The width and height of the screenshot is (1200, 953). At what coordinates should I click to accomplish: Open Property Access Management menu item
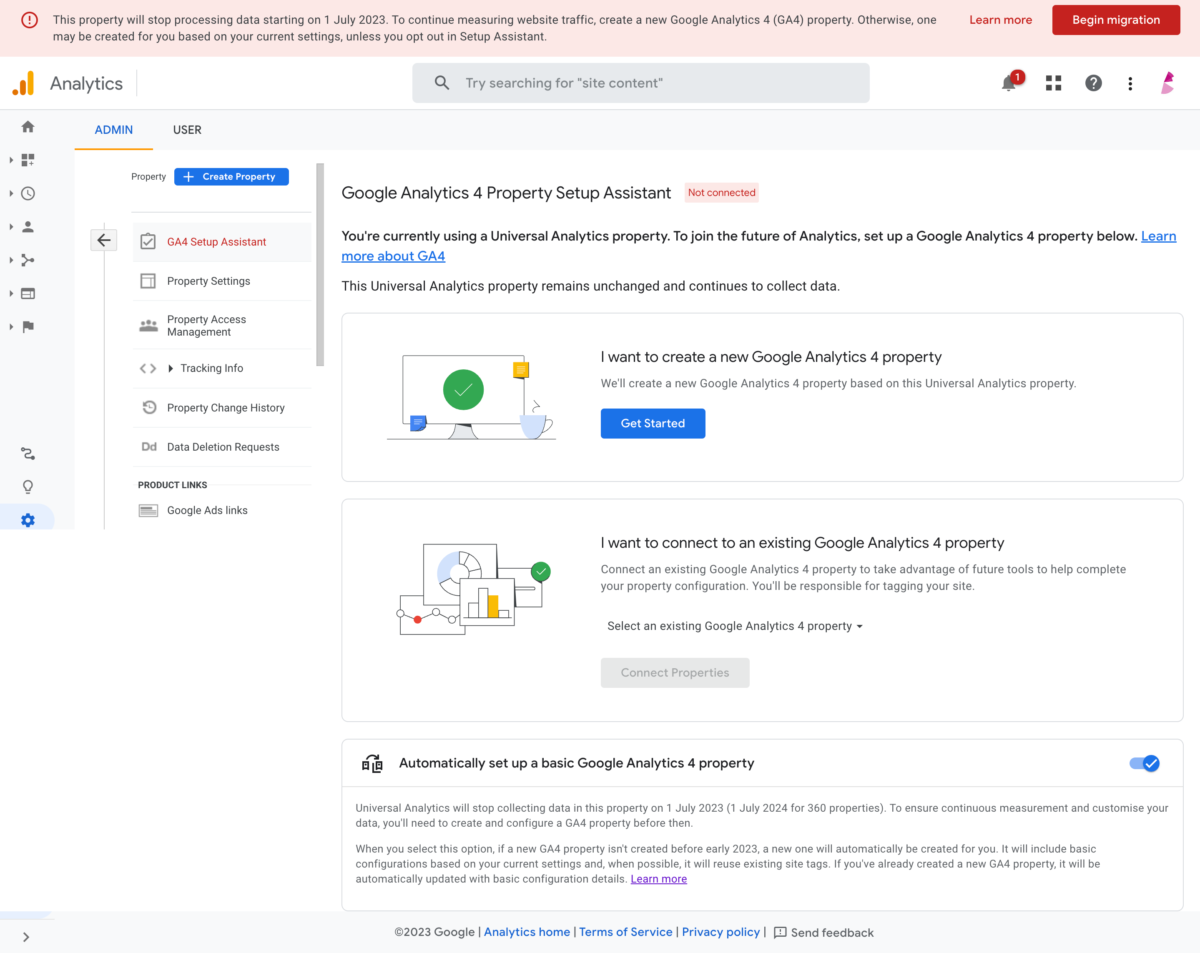coord(222,325)
